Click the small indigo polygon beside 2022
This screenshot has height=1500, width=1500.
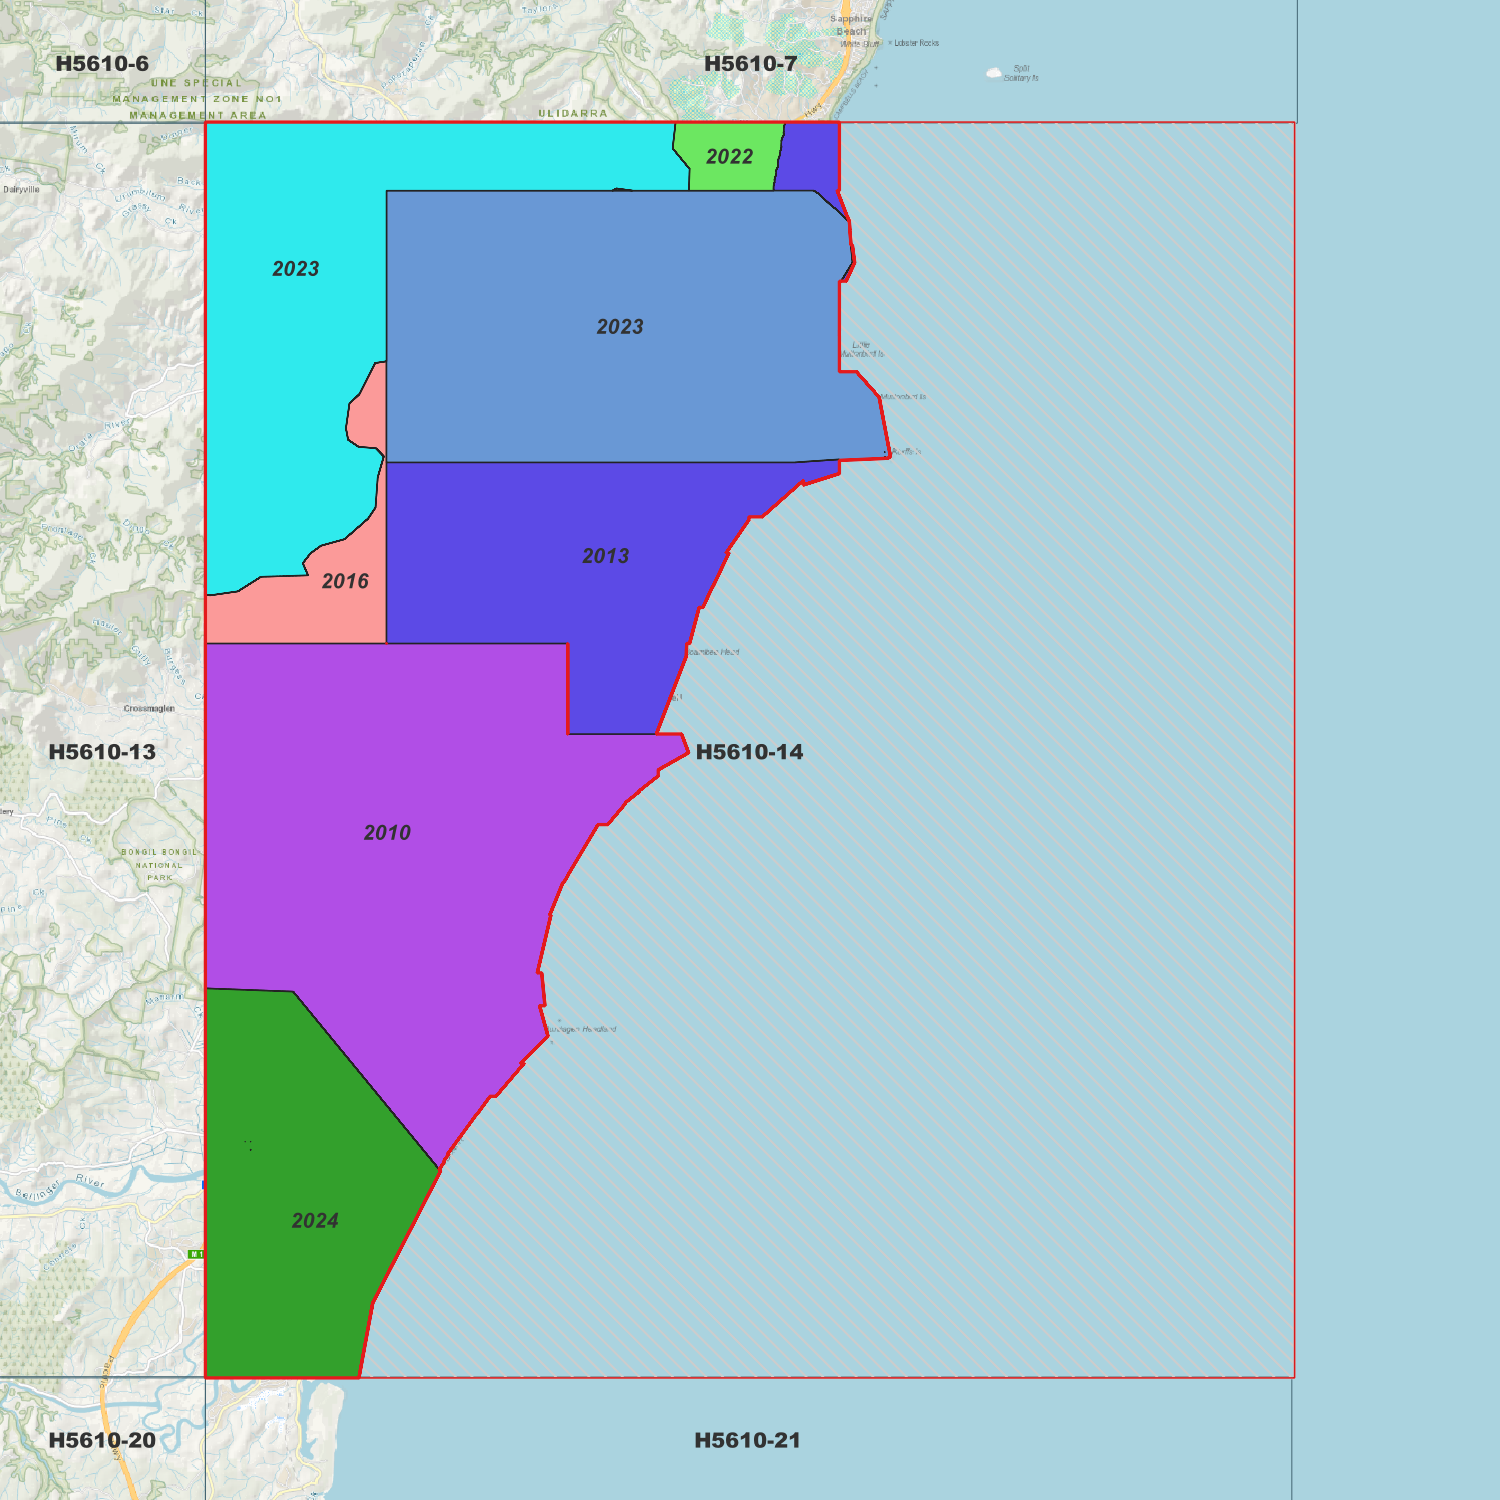(x=809, y=156)
